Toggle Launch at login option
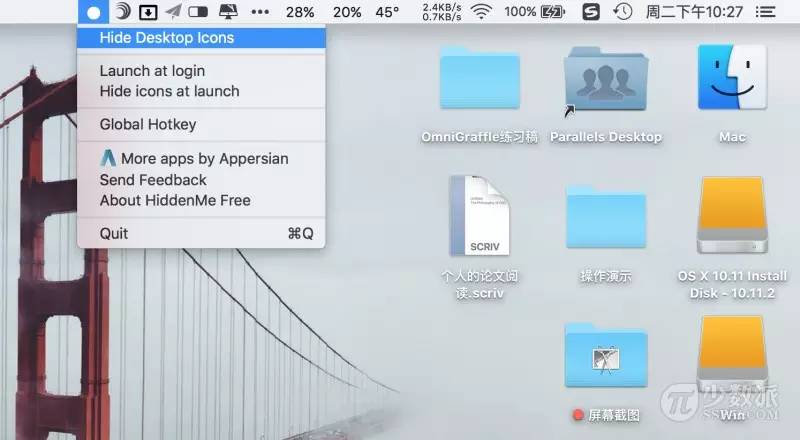The width and height of the screenshot is (800, 440). pyautogui.click(x=152, y=71)
